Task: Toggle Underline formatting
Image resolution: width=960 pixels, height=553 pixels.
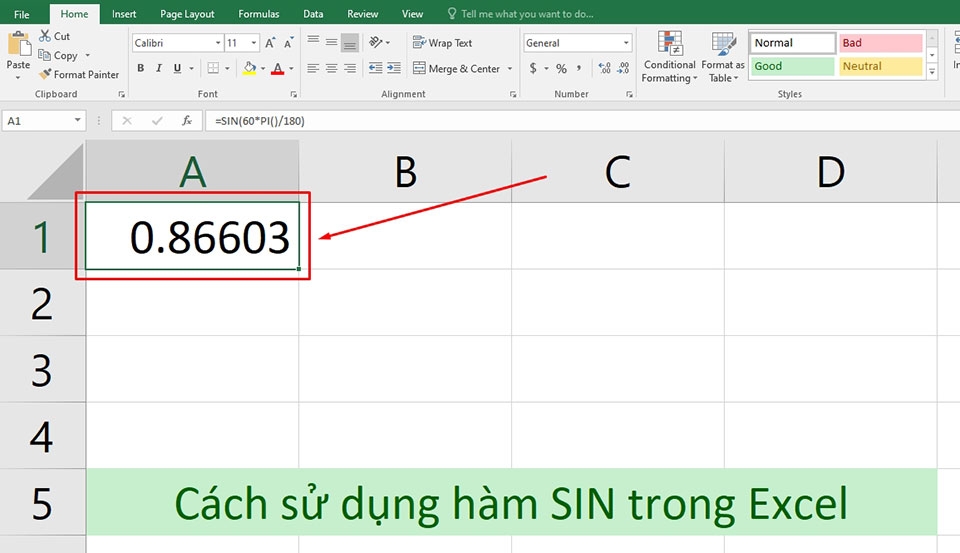Action: tap(178, 68)
